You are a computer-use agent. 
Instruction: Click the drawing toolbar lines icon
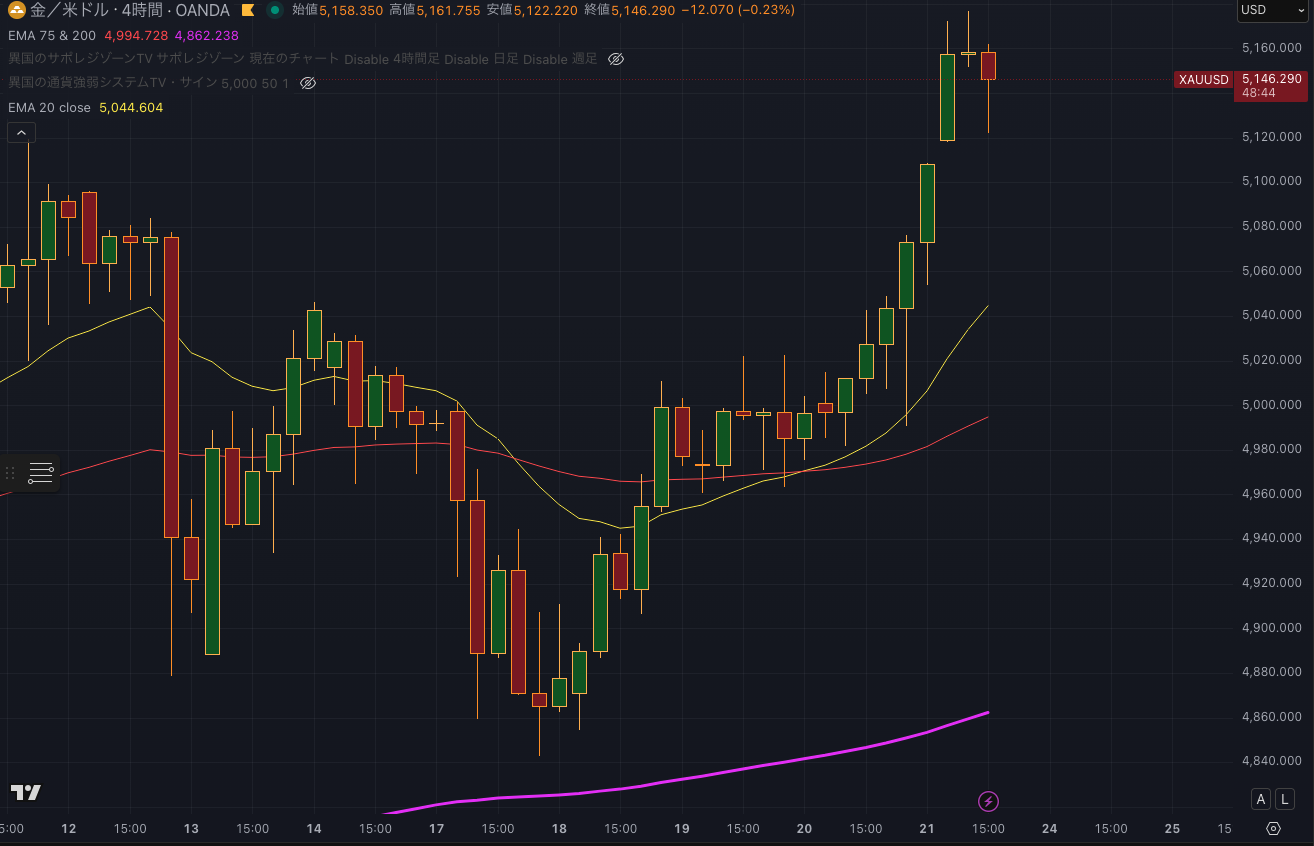tap(41, 473)
